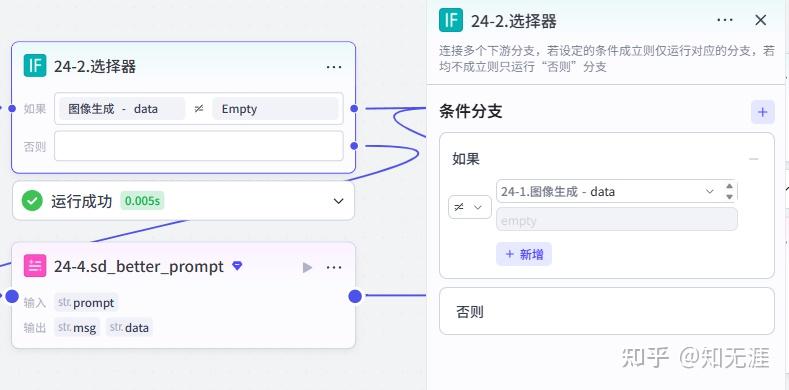Click the 运行成功 status text
This screenshot has height=390, width=789.
point(82,201)
